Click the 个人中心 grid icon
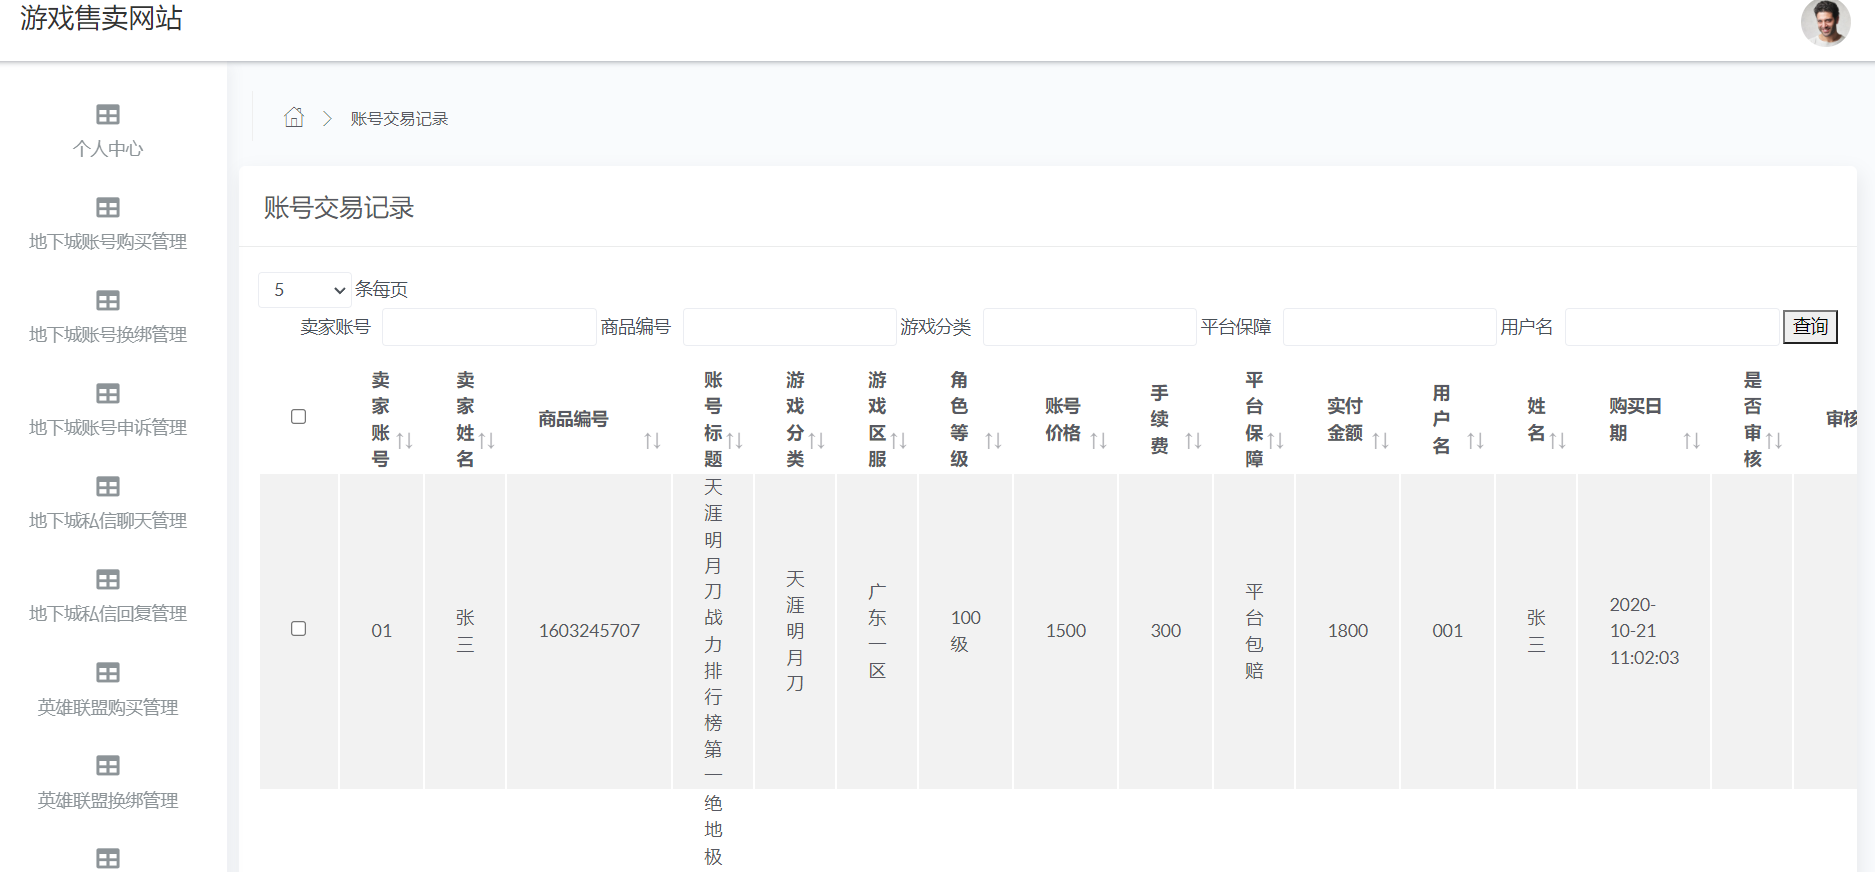 point(108,115)
